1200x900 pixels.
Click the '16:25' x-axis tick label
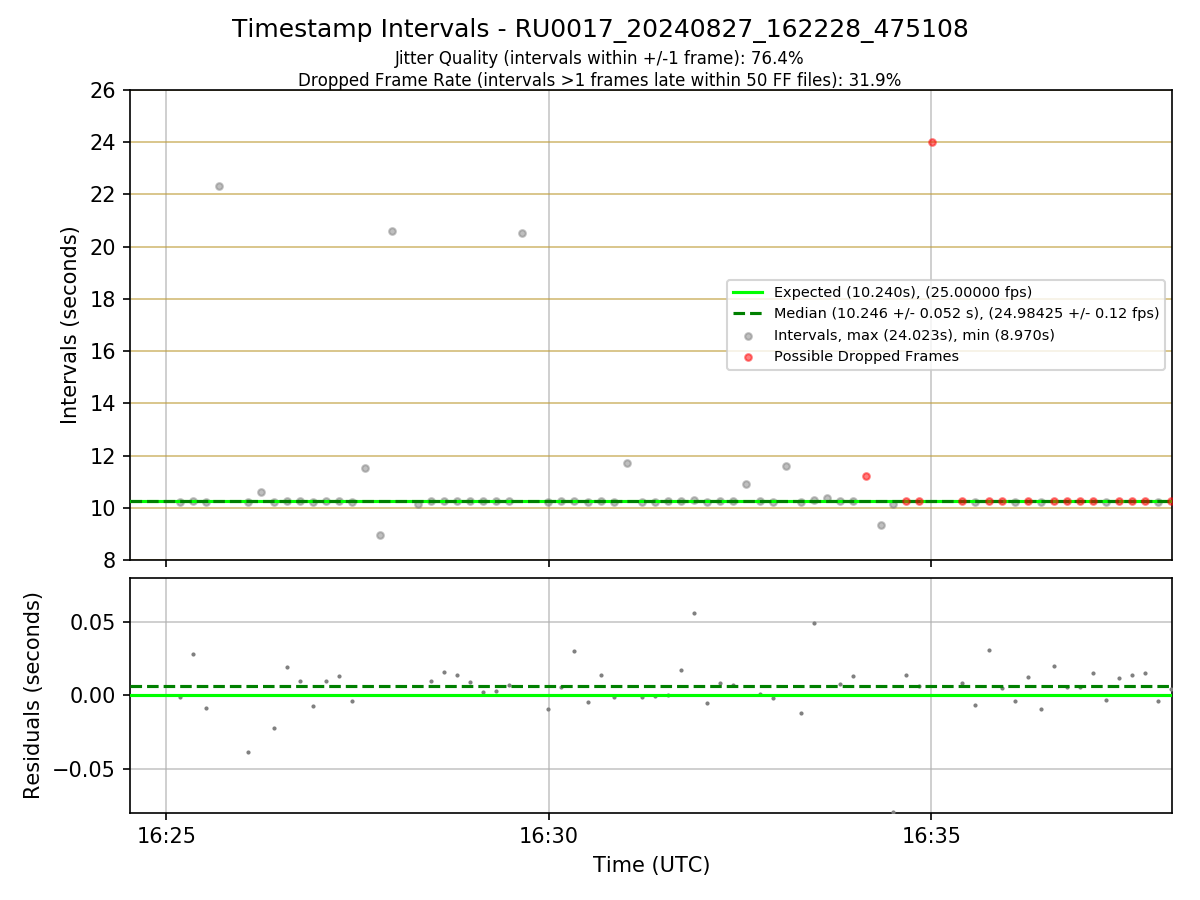tap(166, 835)
